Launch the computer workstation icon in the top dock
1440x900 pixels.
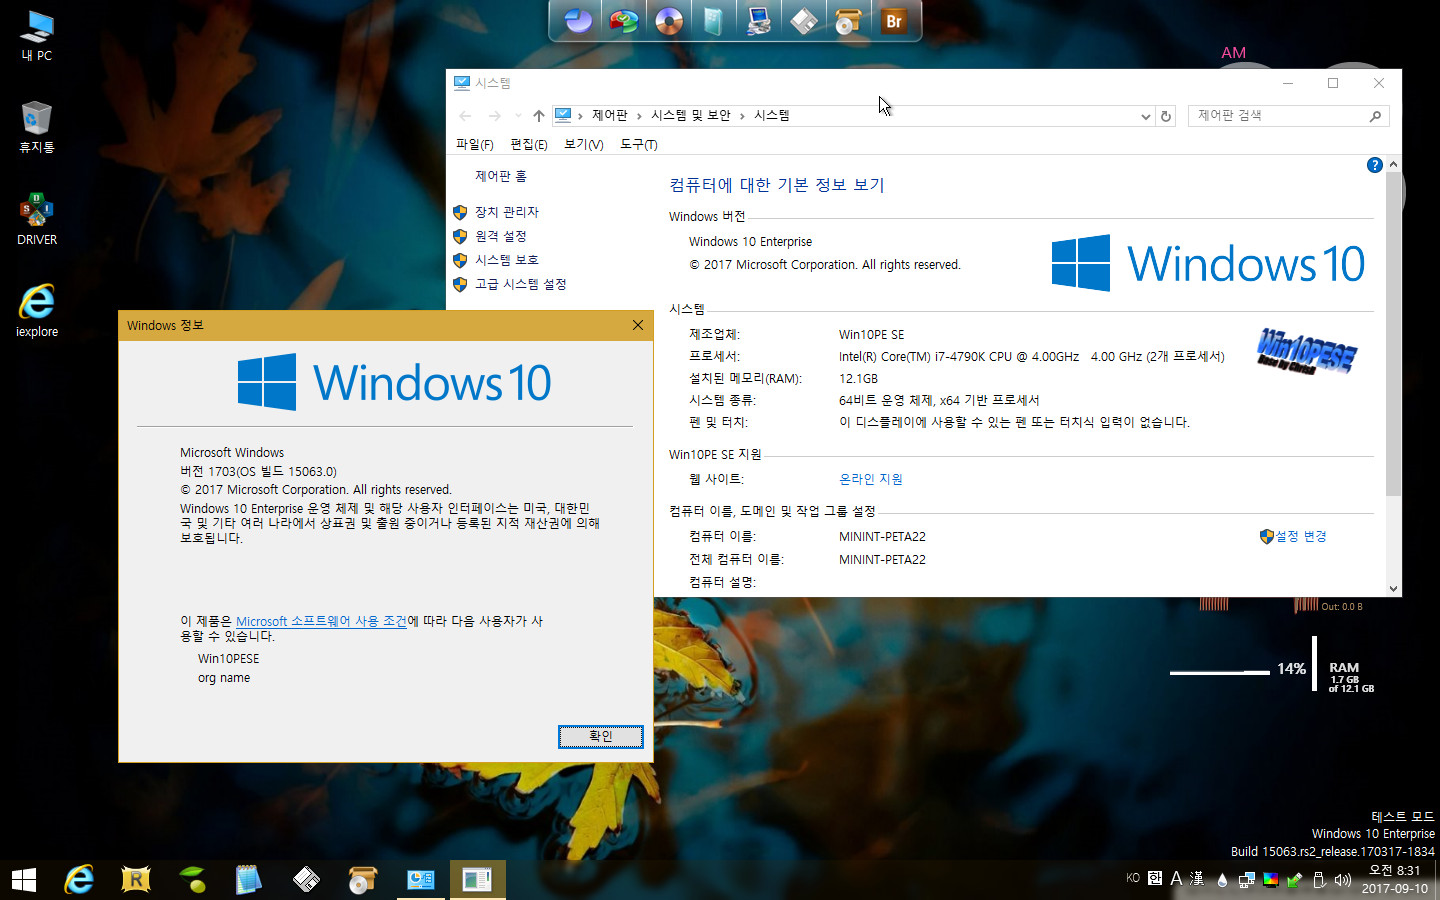tap(759, 20)
